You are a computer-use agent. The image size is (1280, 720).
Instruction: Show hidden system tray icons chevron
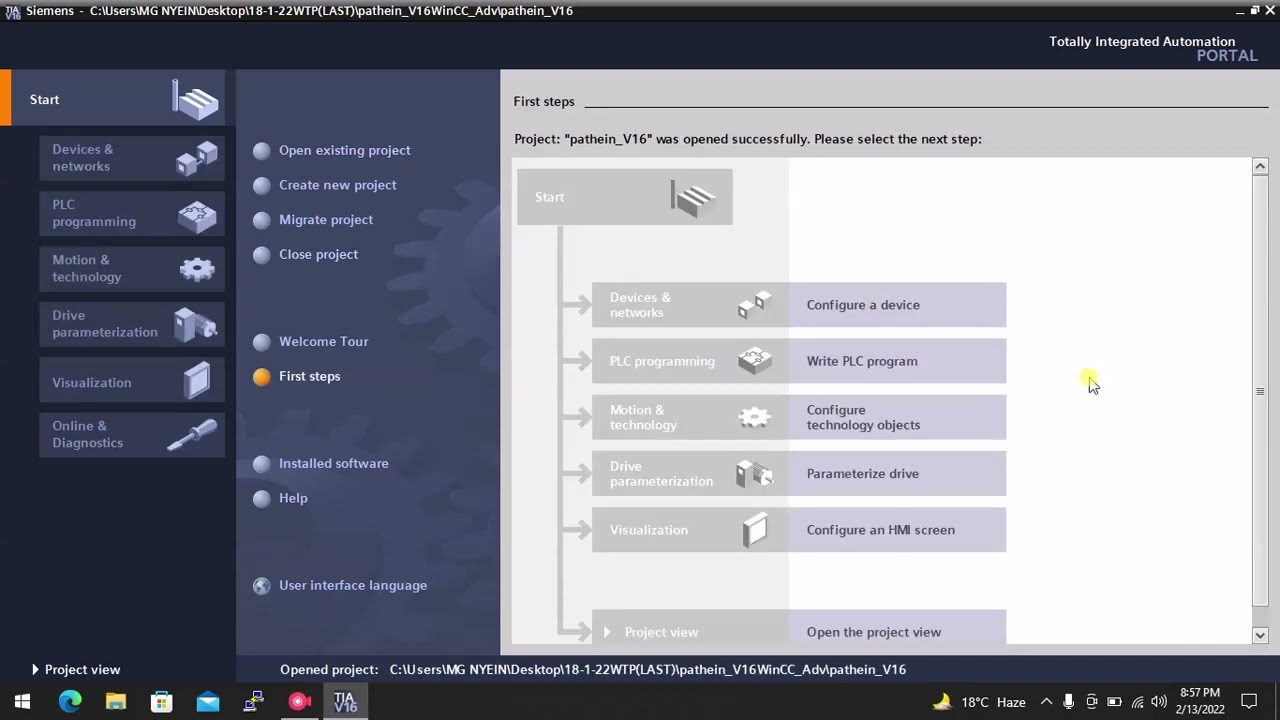[1046, 702]
